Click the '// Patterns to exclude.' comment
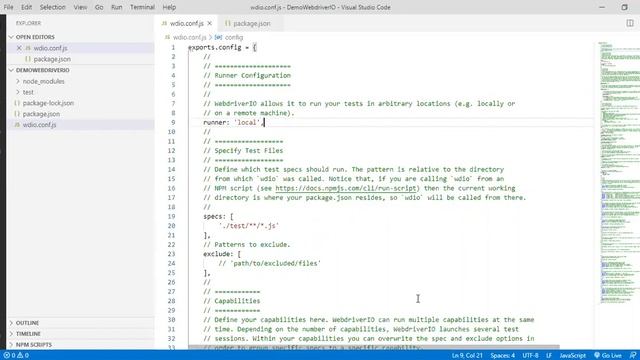 (x=247, y=245)
